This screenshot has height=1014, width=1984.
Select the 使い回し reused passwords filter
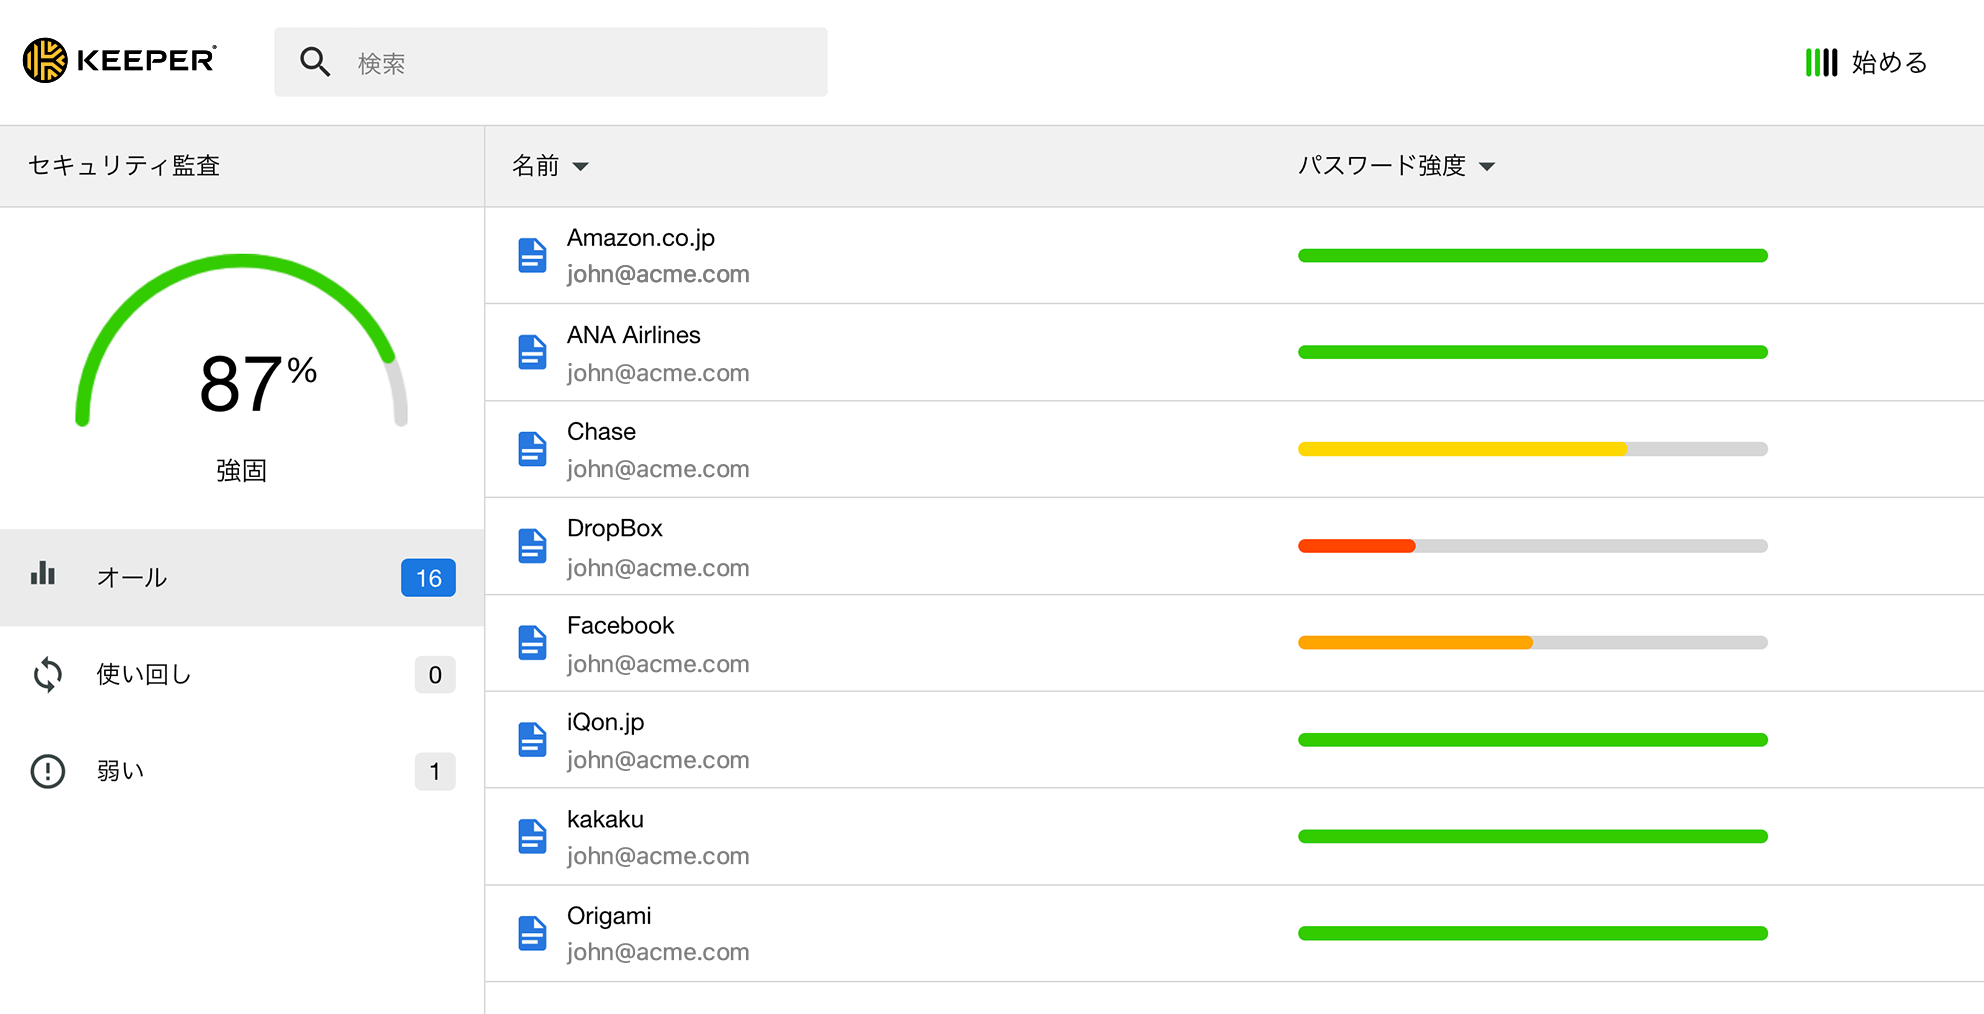tap(242, 674)
